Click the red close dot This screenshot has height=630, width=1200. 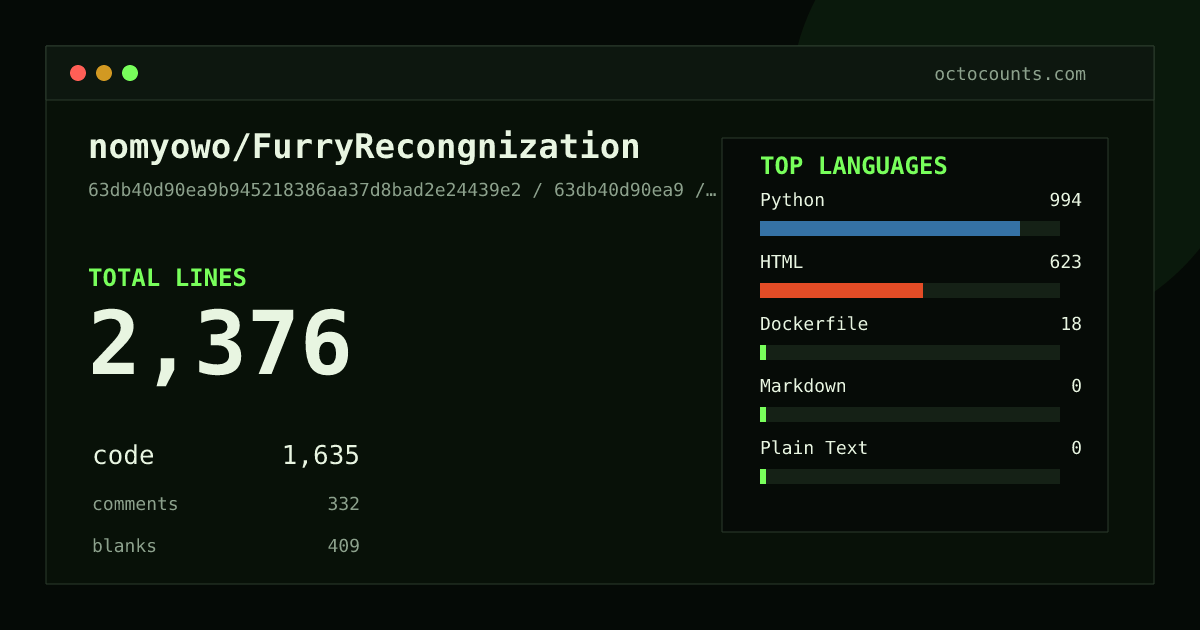pos(78,73)
